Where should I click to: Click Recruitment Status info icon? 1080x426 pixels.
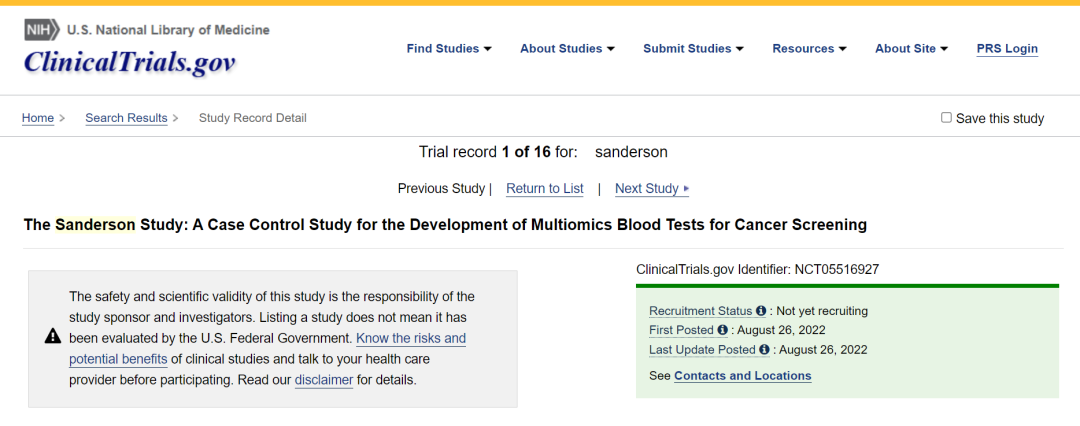tap(761, 311)
